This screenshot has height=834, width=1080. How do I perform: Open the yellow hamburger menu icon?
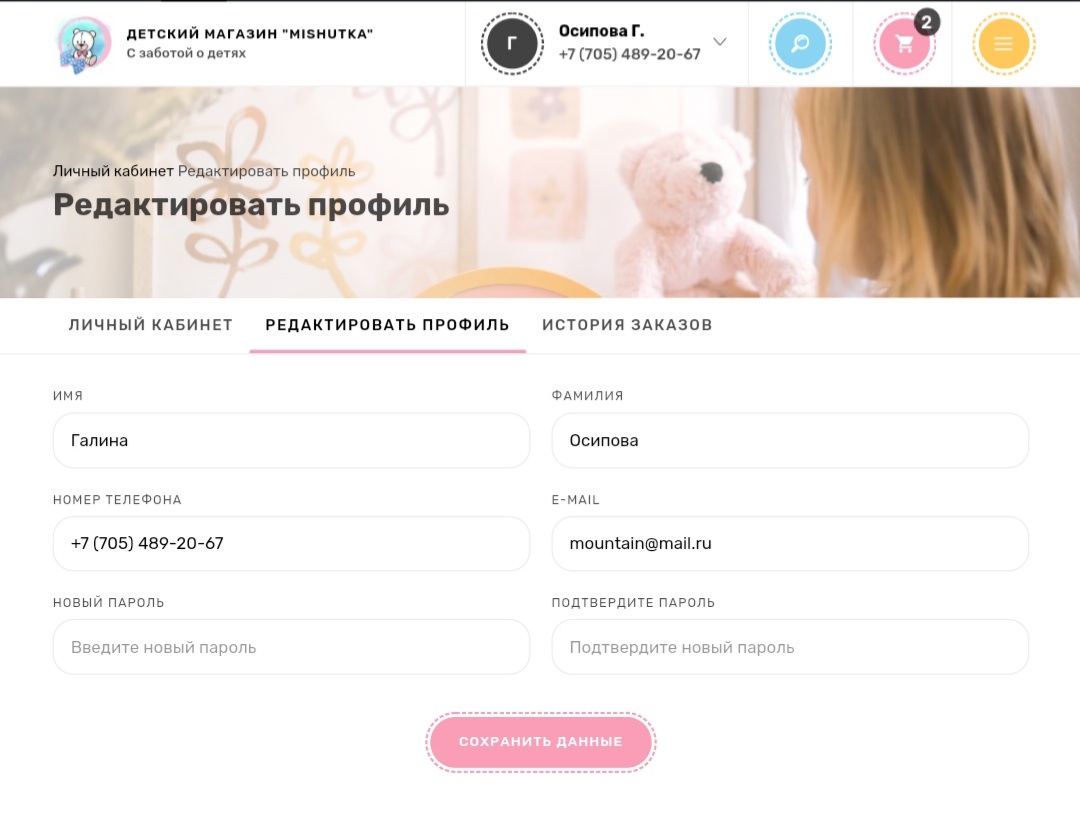1004,43
